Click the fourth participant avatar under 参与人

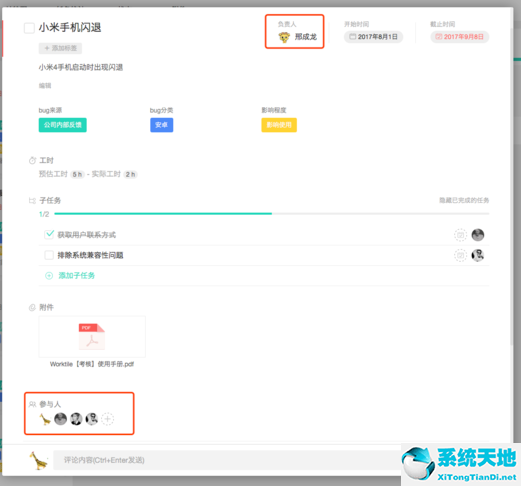point(92,419)
